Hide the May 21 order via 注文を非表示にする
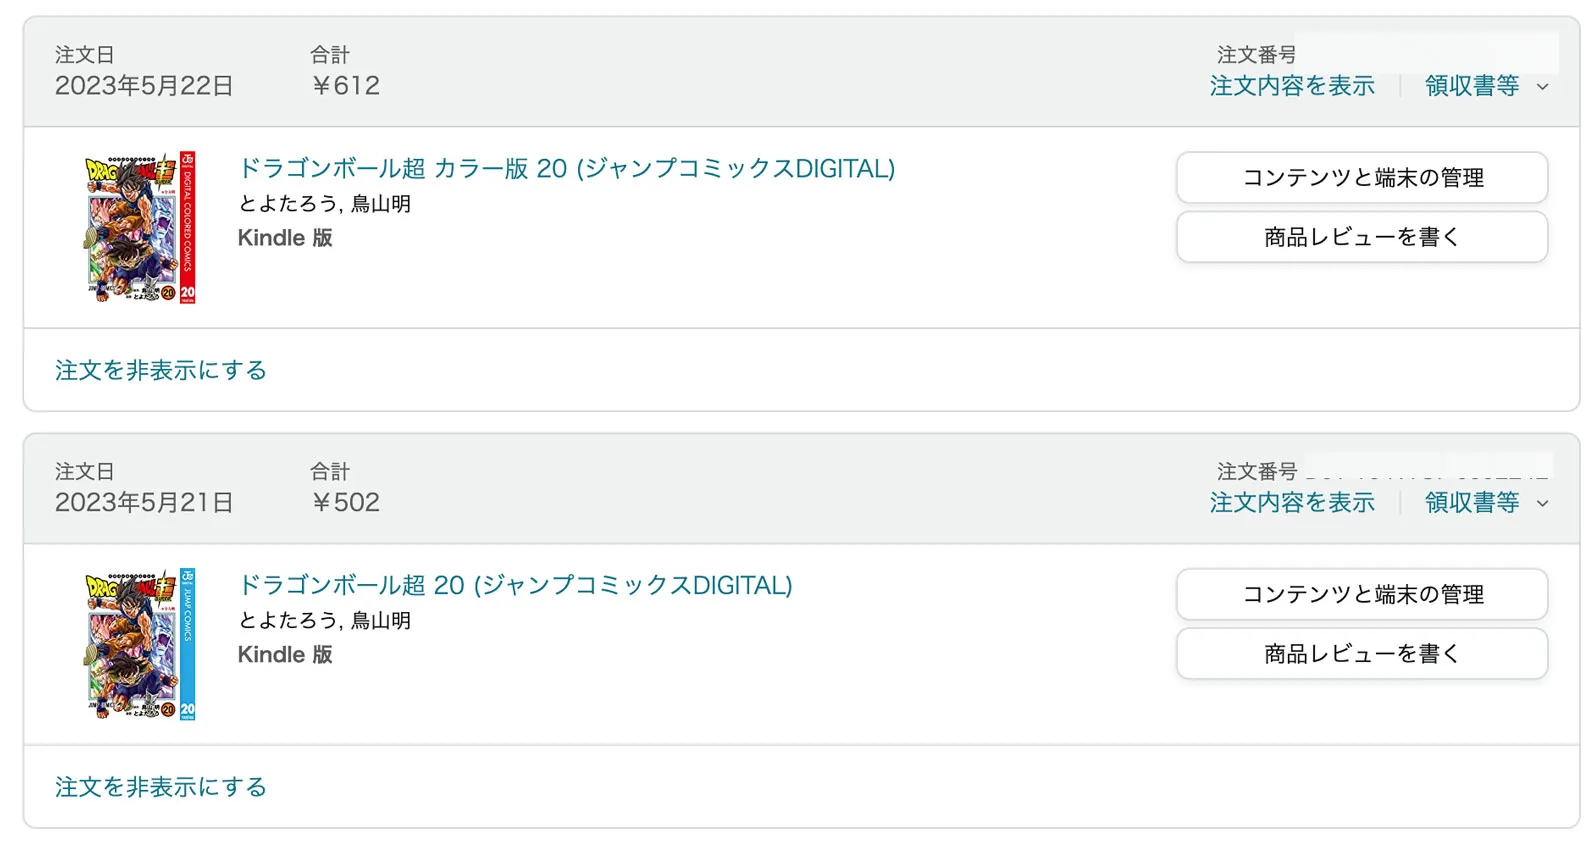 pos(161,787)
